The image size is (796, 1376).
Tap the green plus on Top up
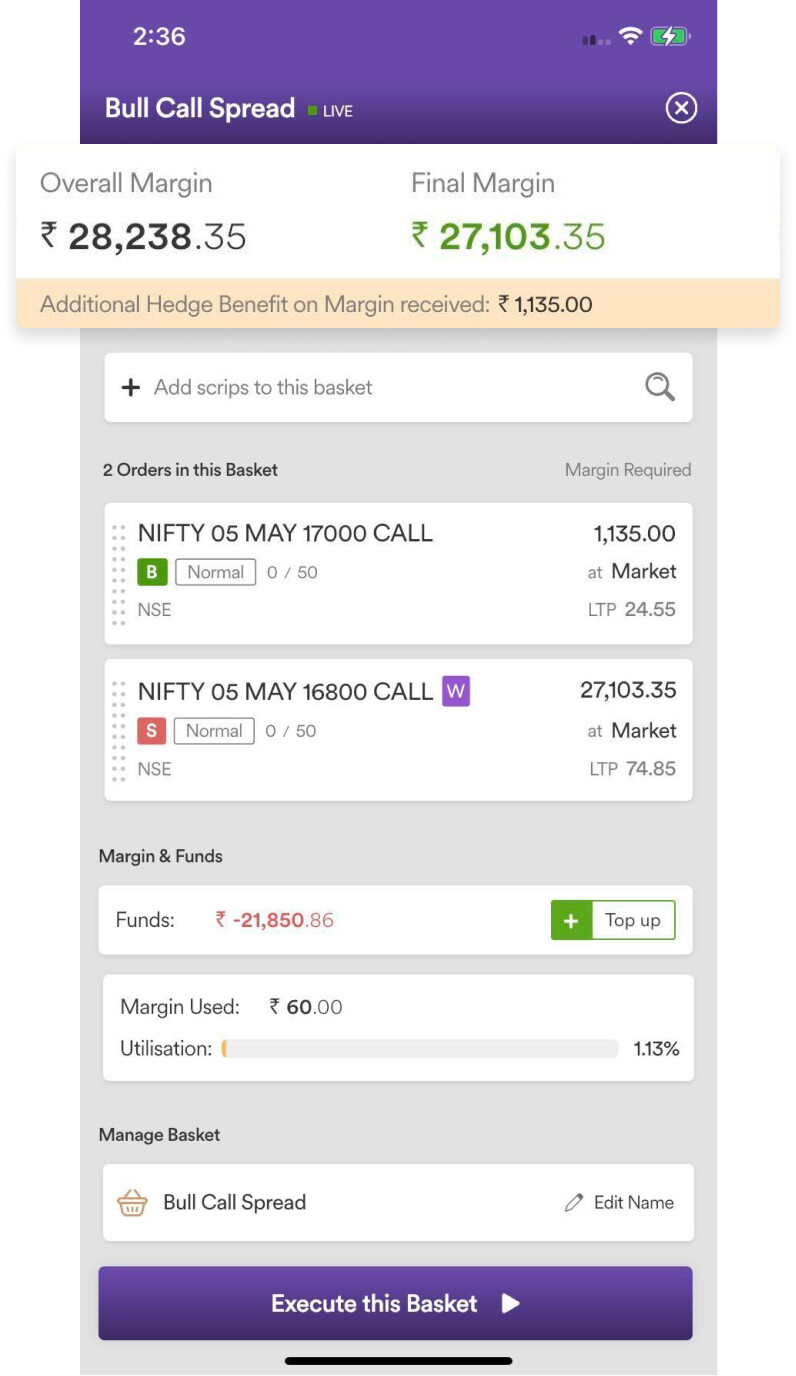click(x=571, y=921)
